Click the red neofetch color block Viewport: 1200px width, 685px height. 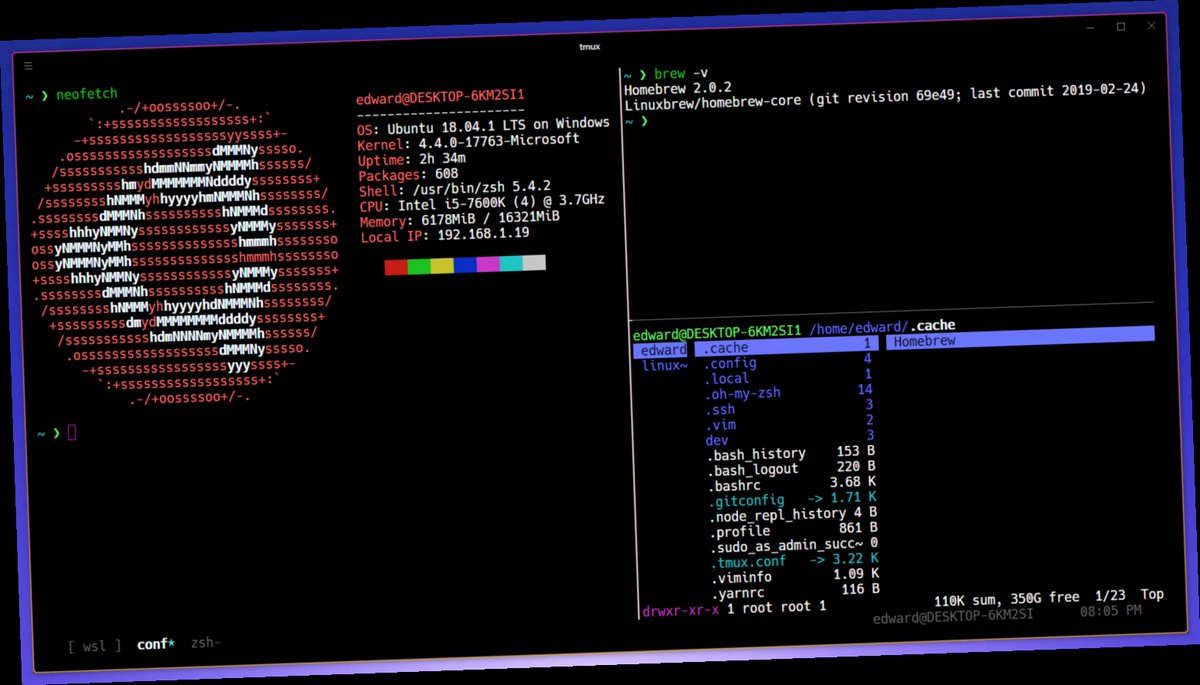coord(396,267)
